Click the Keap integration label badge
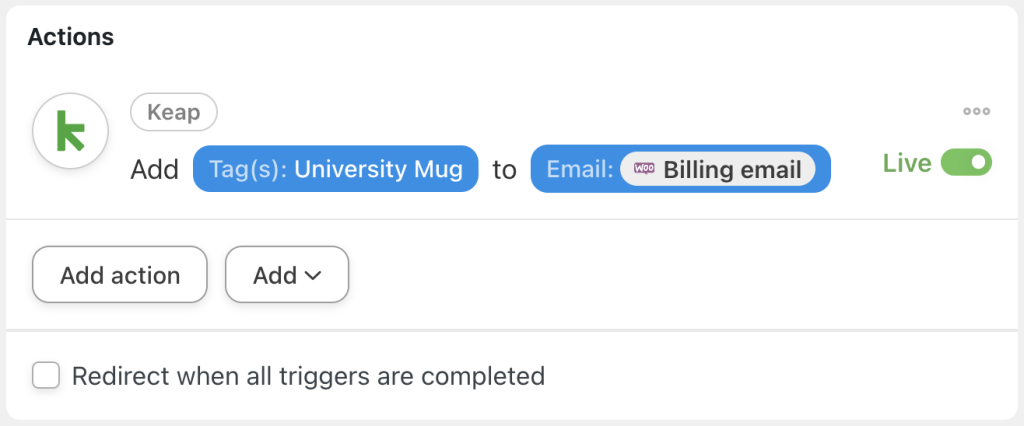Screen dimensions: 1024x426 [174, 112]
